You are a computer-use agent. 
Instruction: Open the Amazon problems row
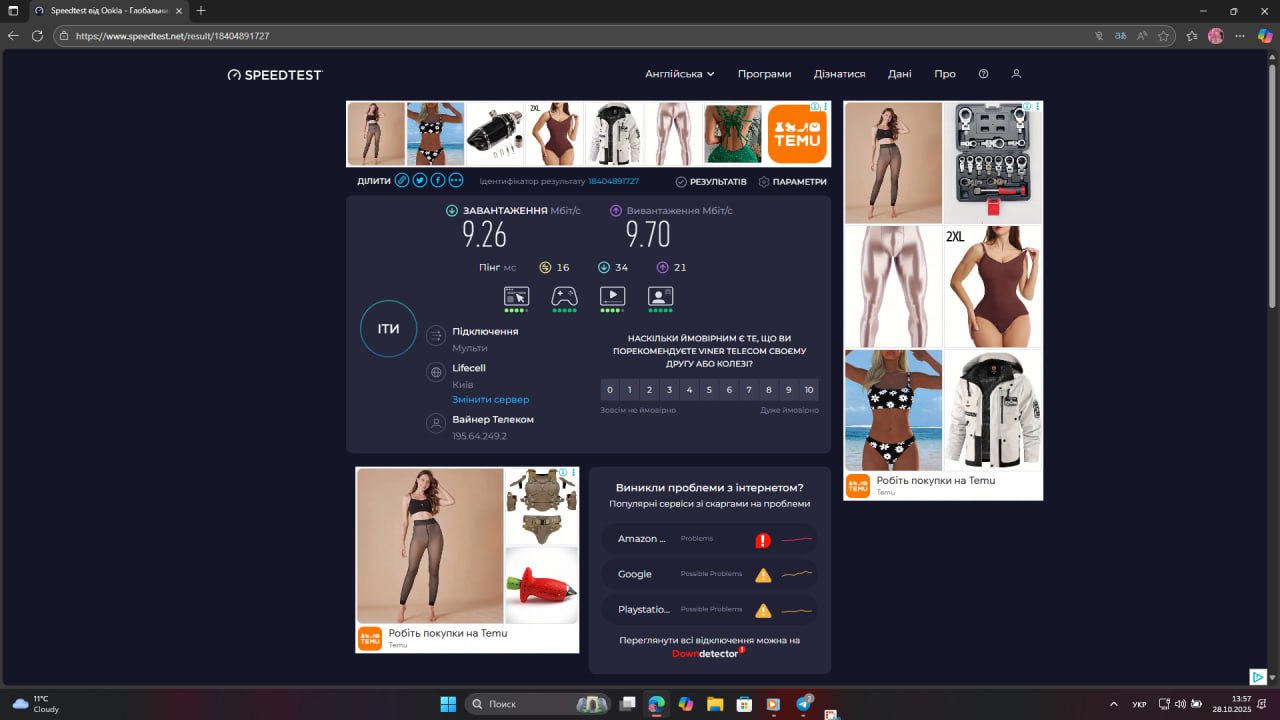point(710,539)
